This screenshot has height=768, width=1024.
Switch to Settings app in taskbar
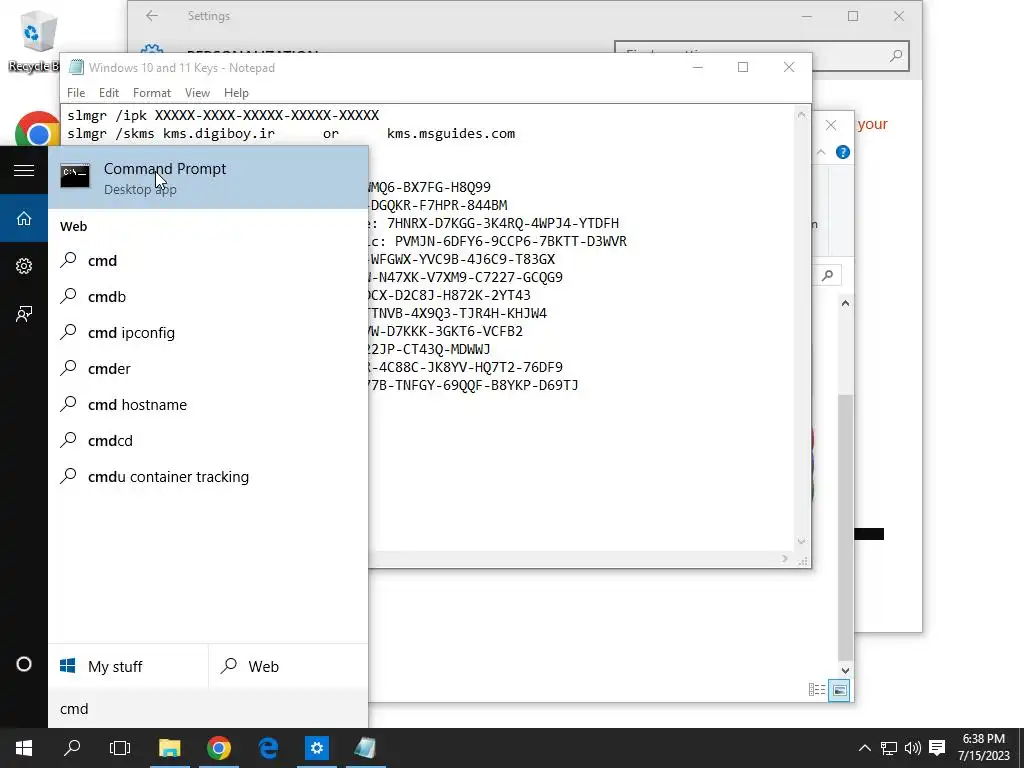pyautogui.click(x=317, y=748)
